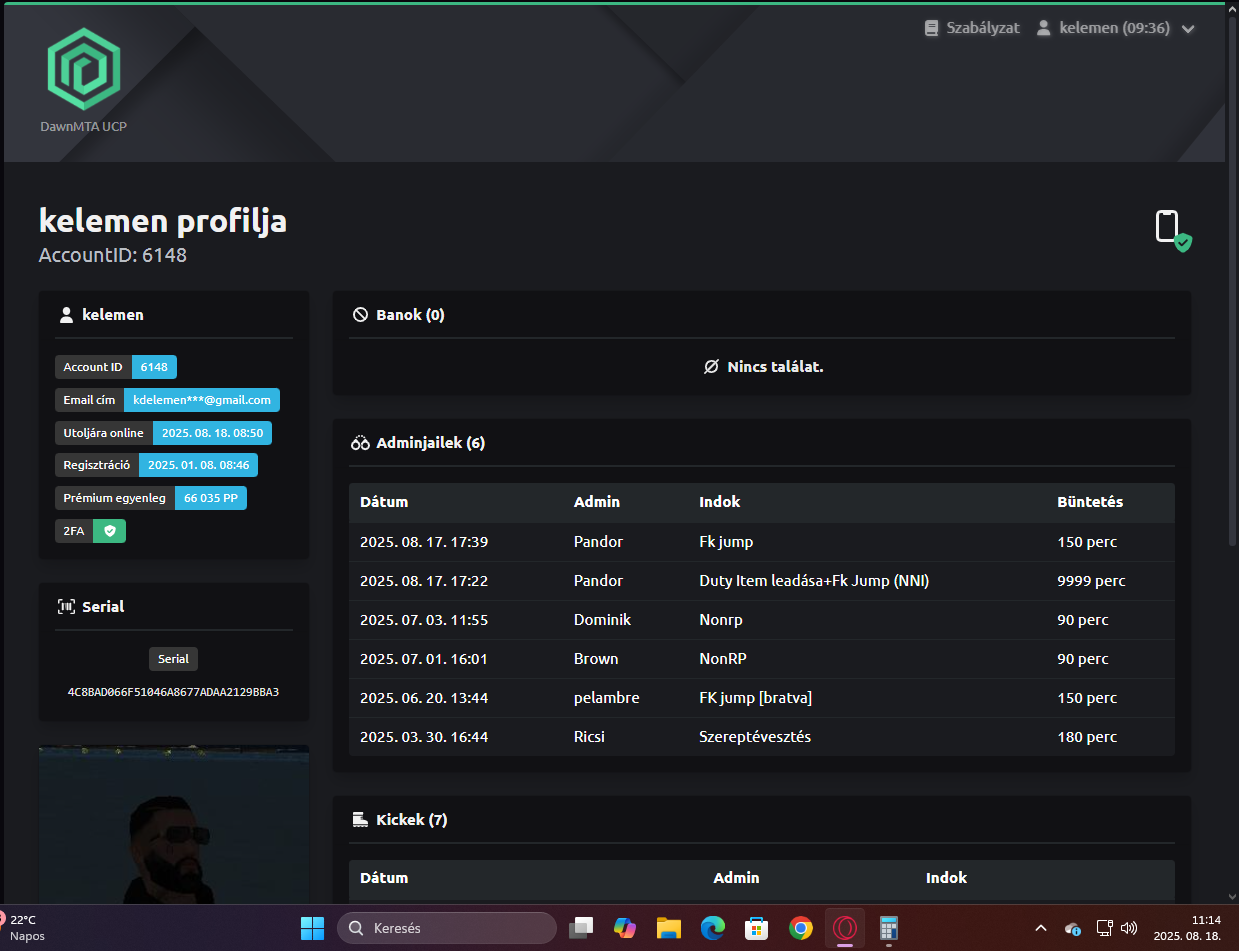Open Opera browser from taskbar
The image size is (1239, 951).
click(845, 928)
